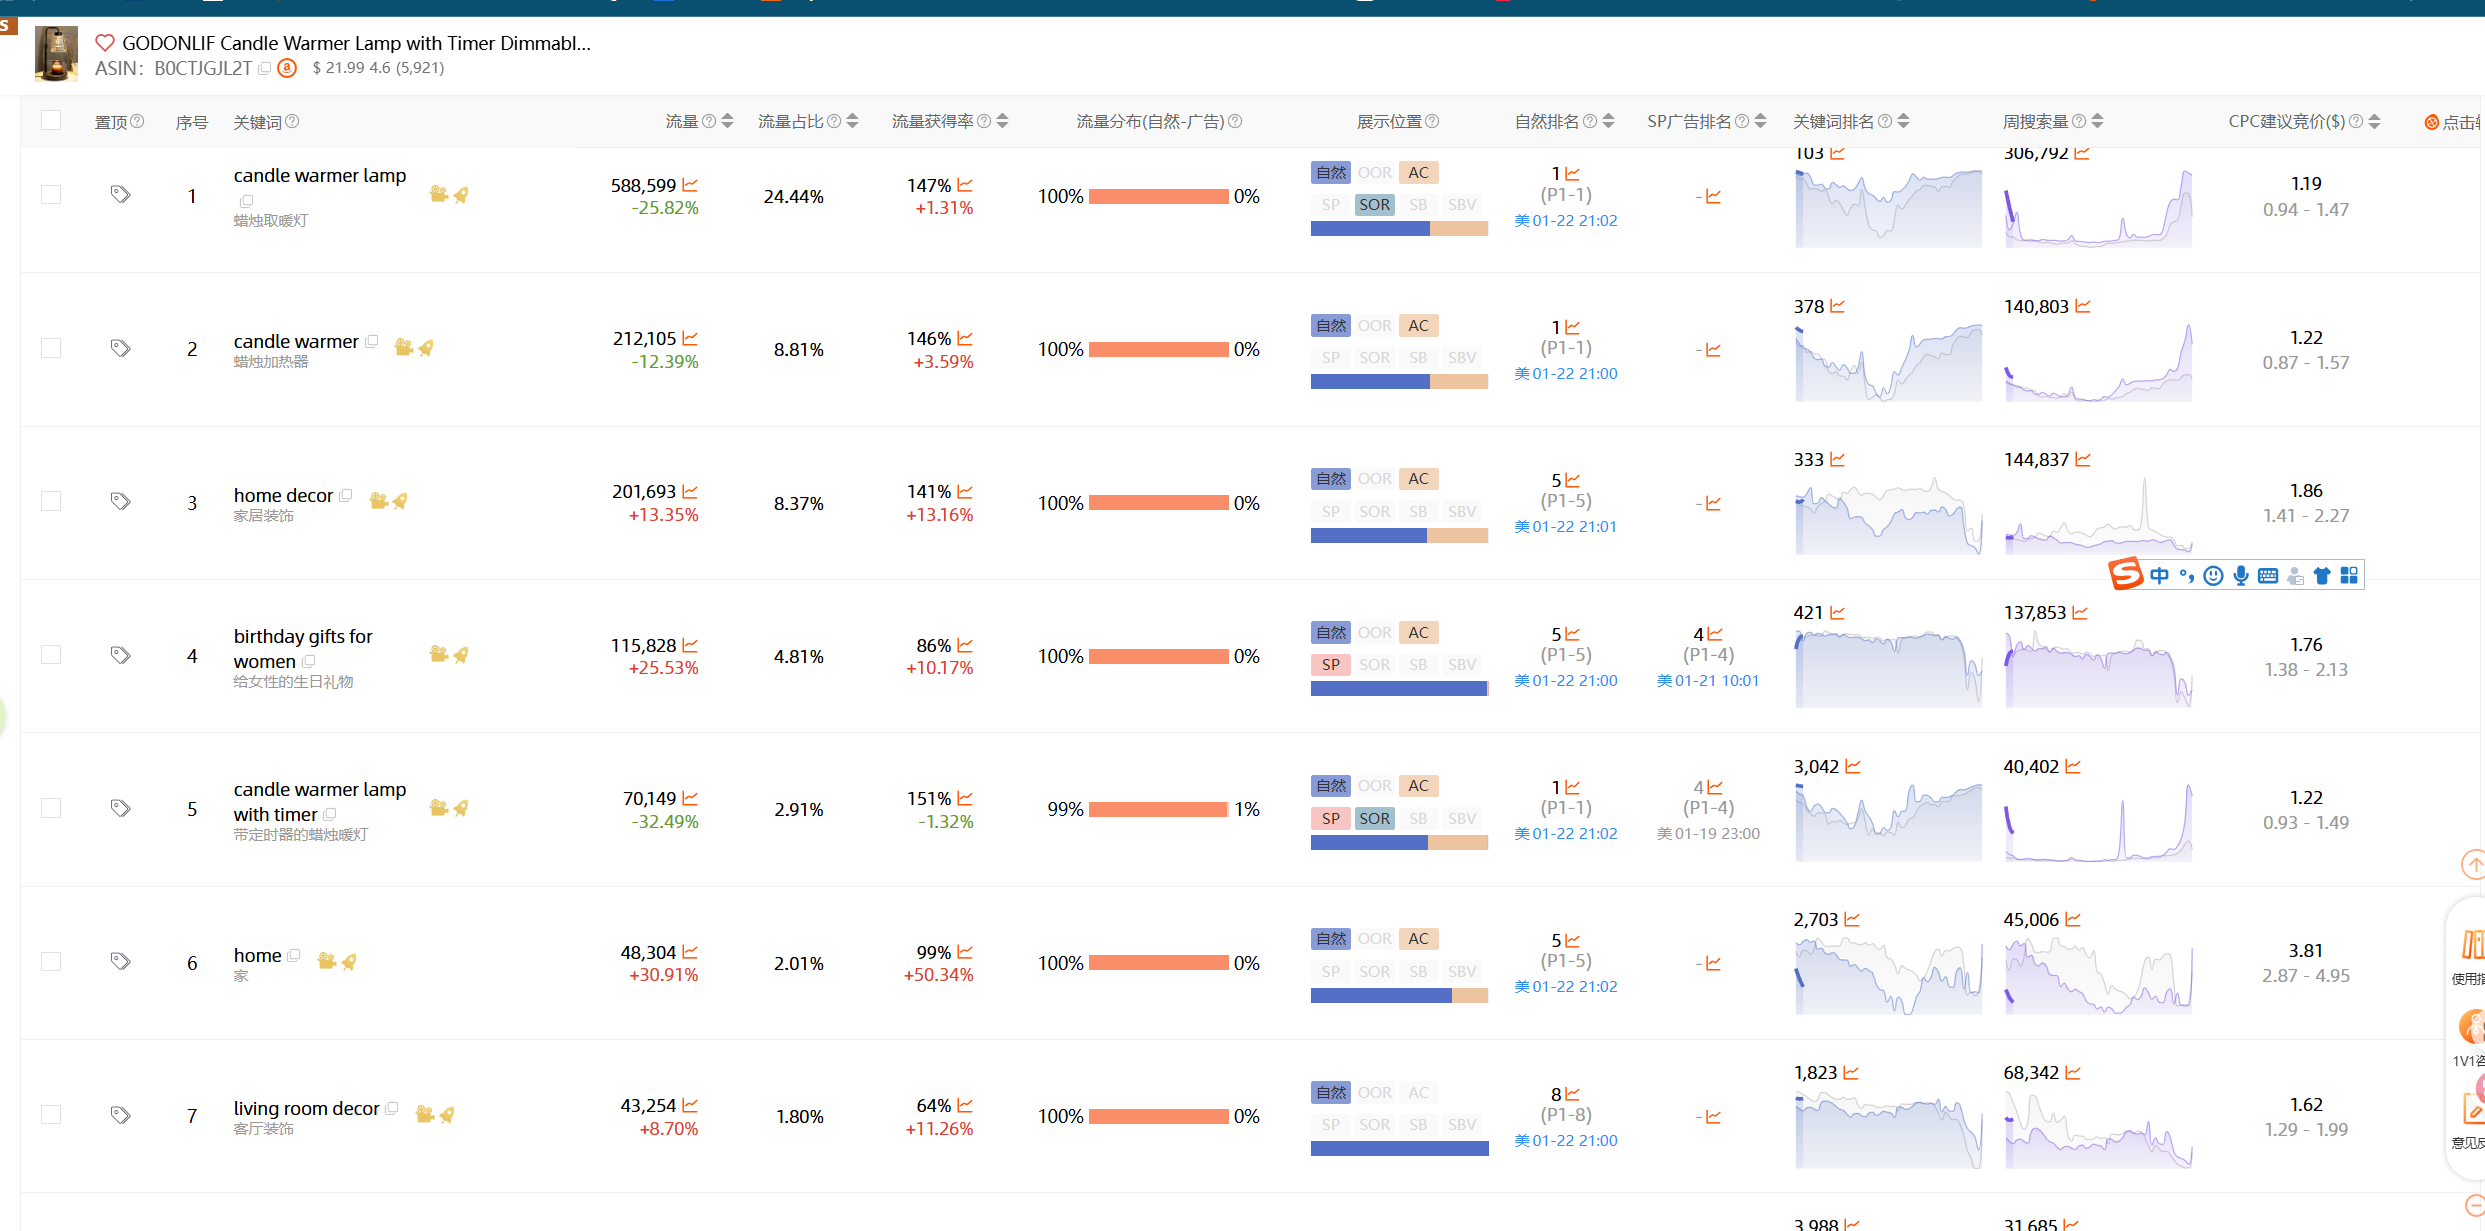Click the SP tag for birthday gifts row
Screen dimensions: 2485x1231
(x=1330, y=664)
